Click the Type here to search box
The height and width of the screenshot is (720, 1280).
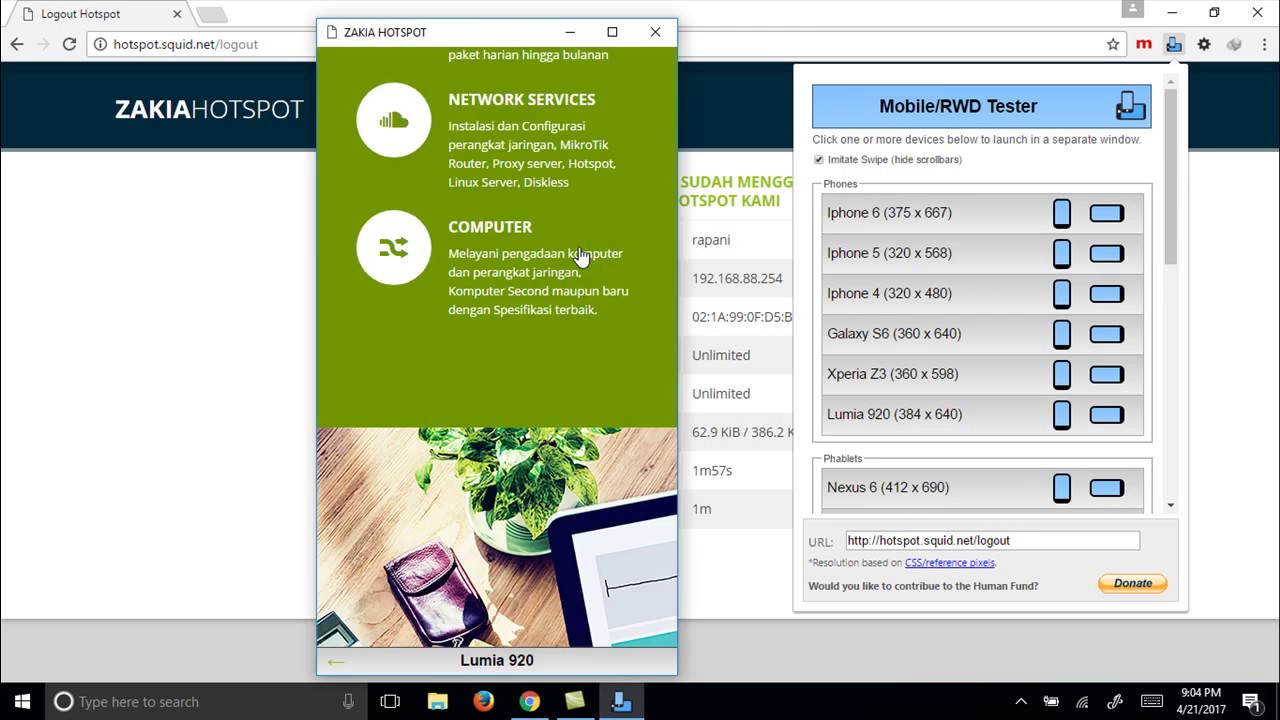click(208, 702)
